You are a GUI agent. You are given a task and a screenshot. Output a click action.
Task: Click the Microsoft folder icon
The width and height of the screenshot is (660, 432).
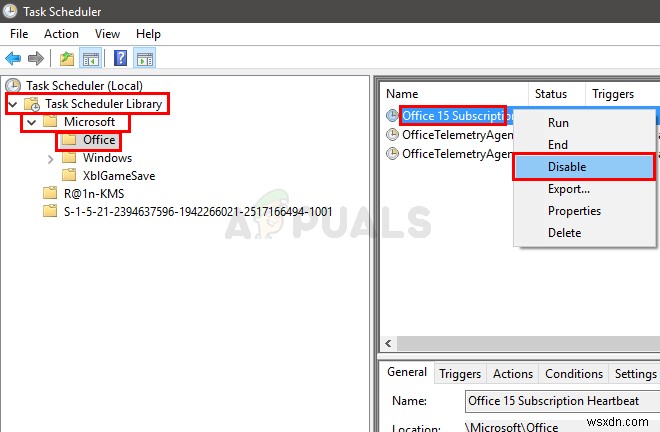(x=50, y=122)
